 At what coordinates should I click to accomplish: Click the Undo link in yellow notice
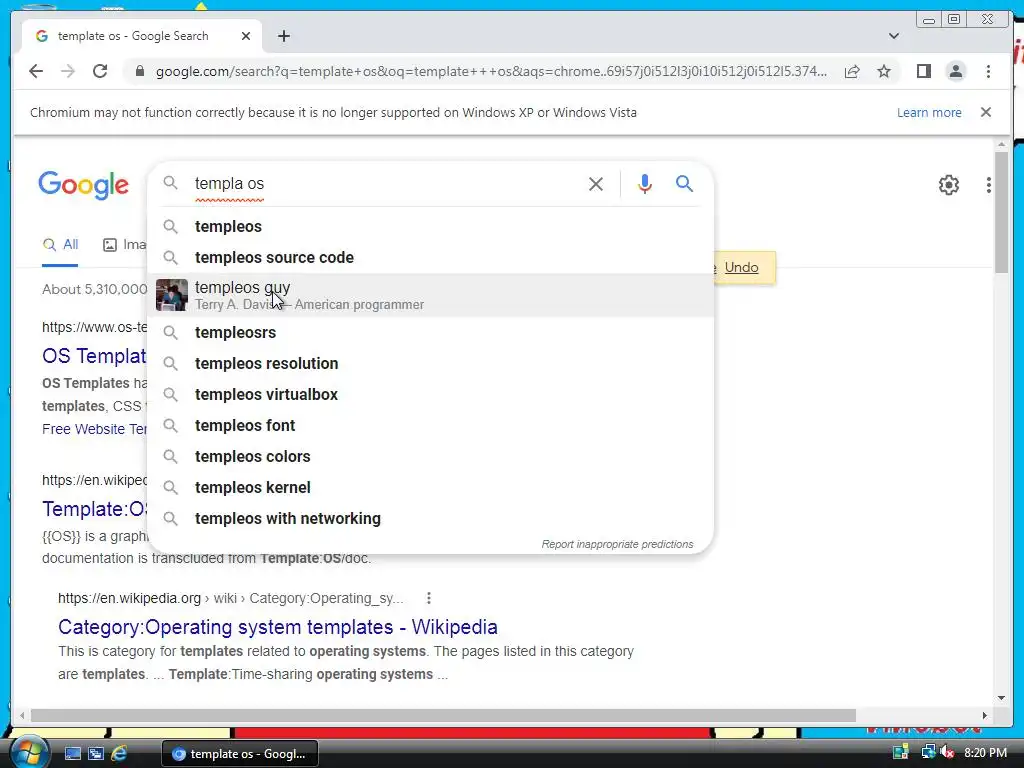(741, 267)
